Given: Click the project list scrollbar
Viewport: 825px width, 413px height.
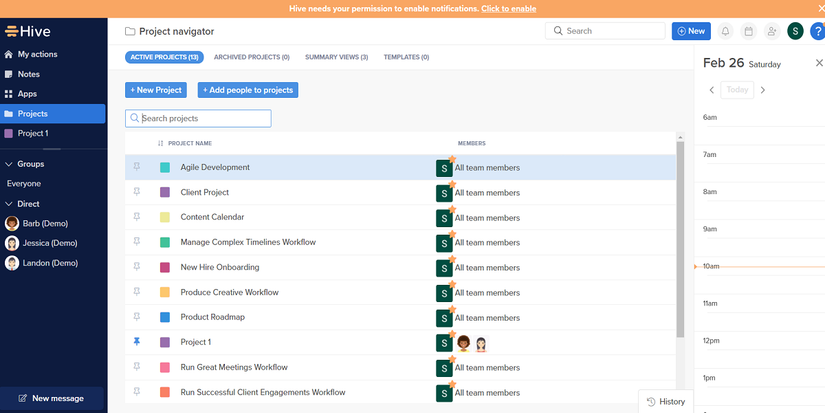Looking at the screenshot, I should pos(680,239).
